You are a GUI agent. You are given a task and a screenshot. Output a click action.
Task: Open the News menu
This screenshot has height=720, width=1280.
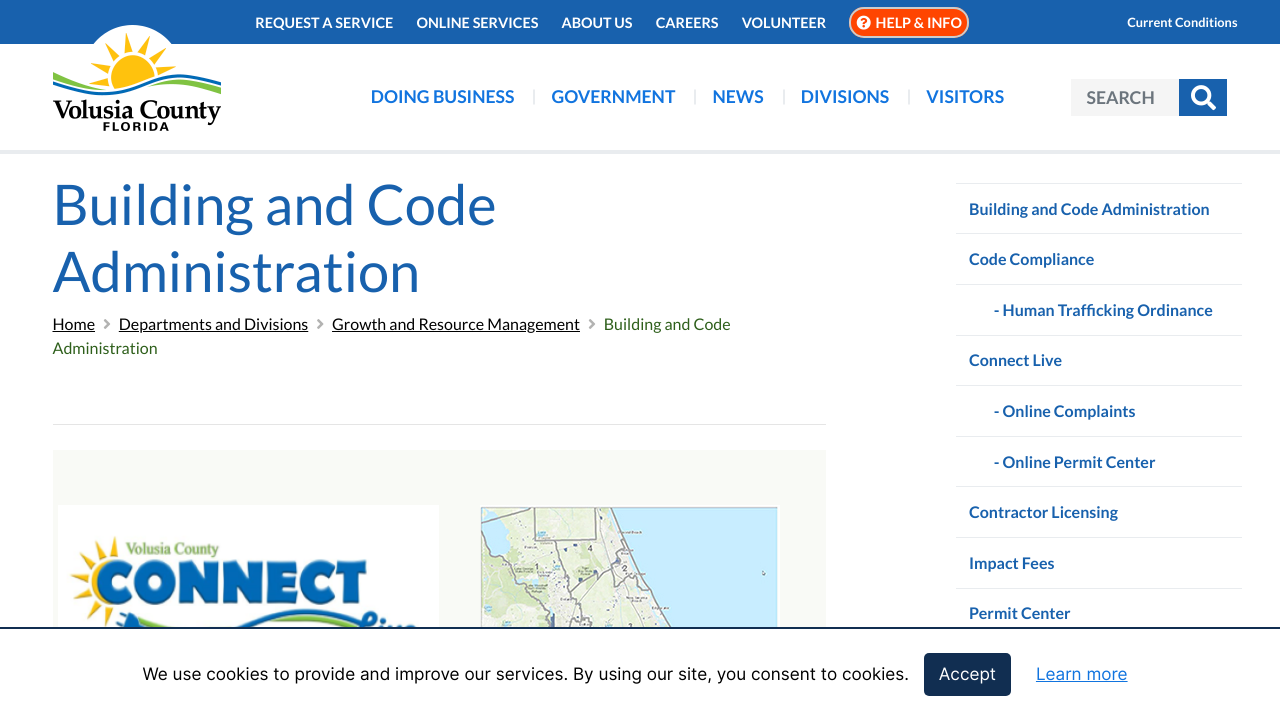click(x=738, y=97)
